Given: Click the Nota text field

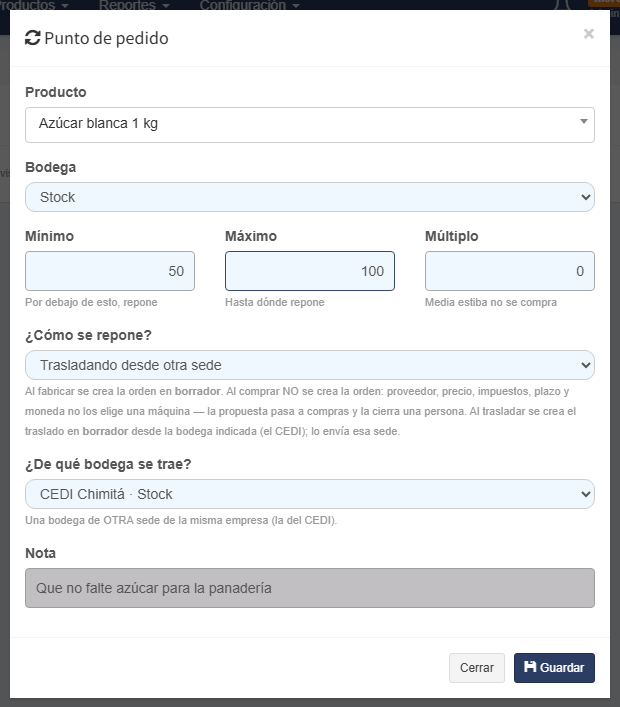Looking at the screenshot, I should (310, 588).
